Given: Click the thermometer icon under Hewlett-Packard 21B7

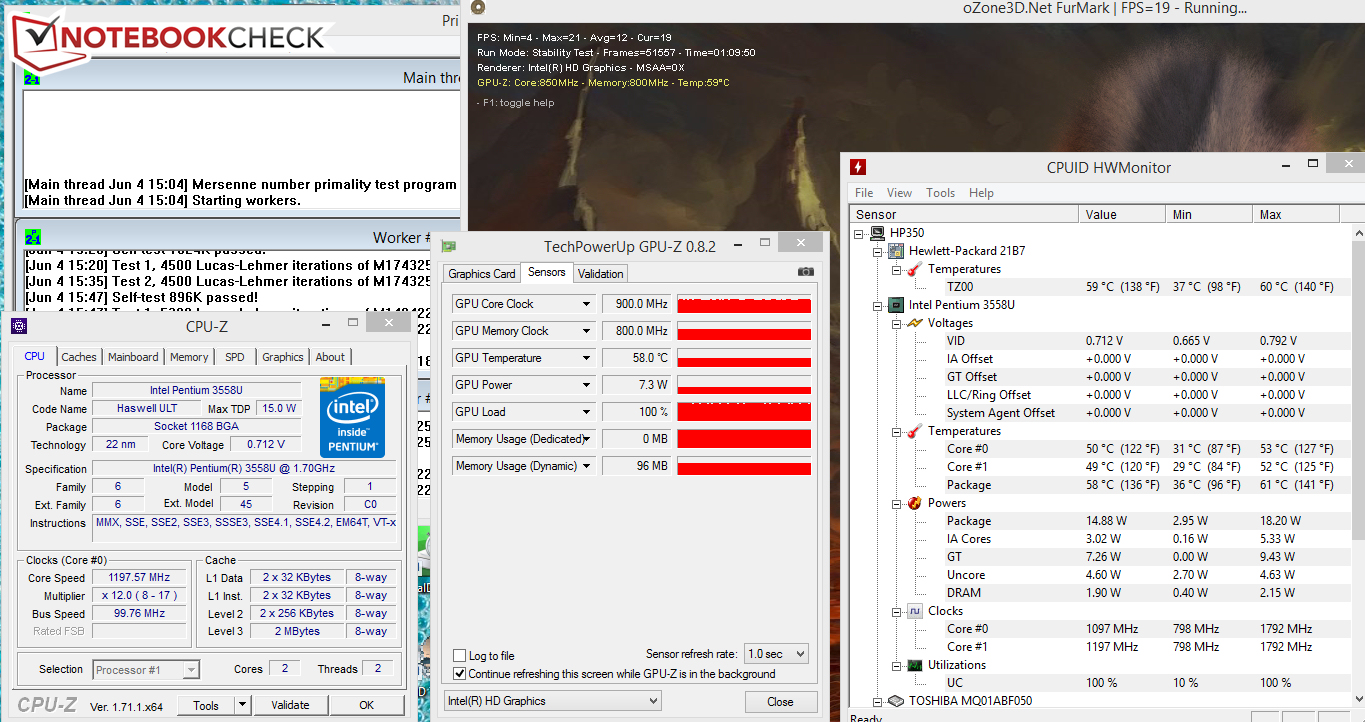Looking at the screenshot, I should pyautogui.click(x=914, y=269).
